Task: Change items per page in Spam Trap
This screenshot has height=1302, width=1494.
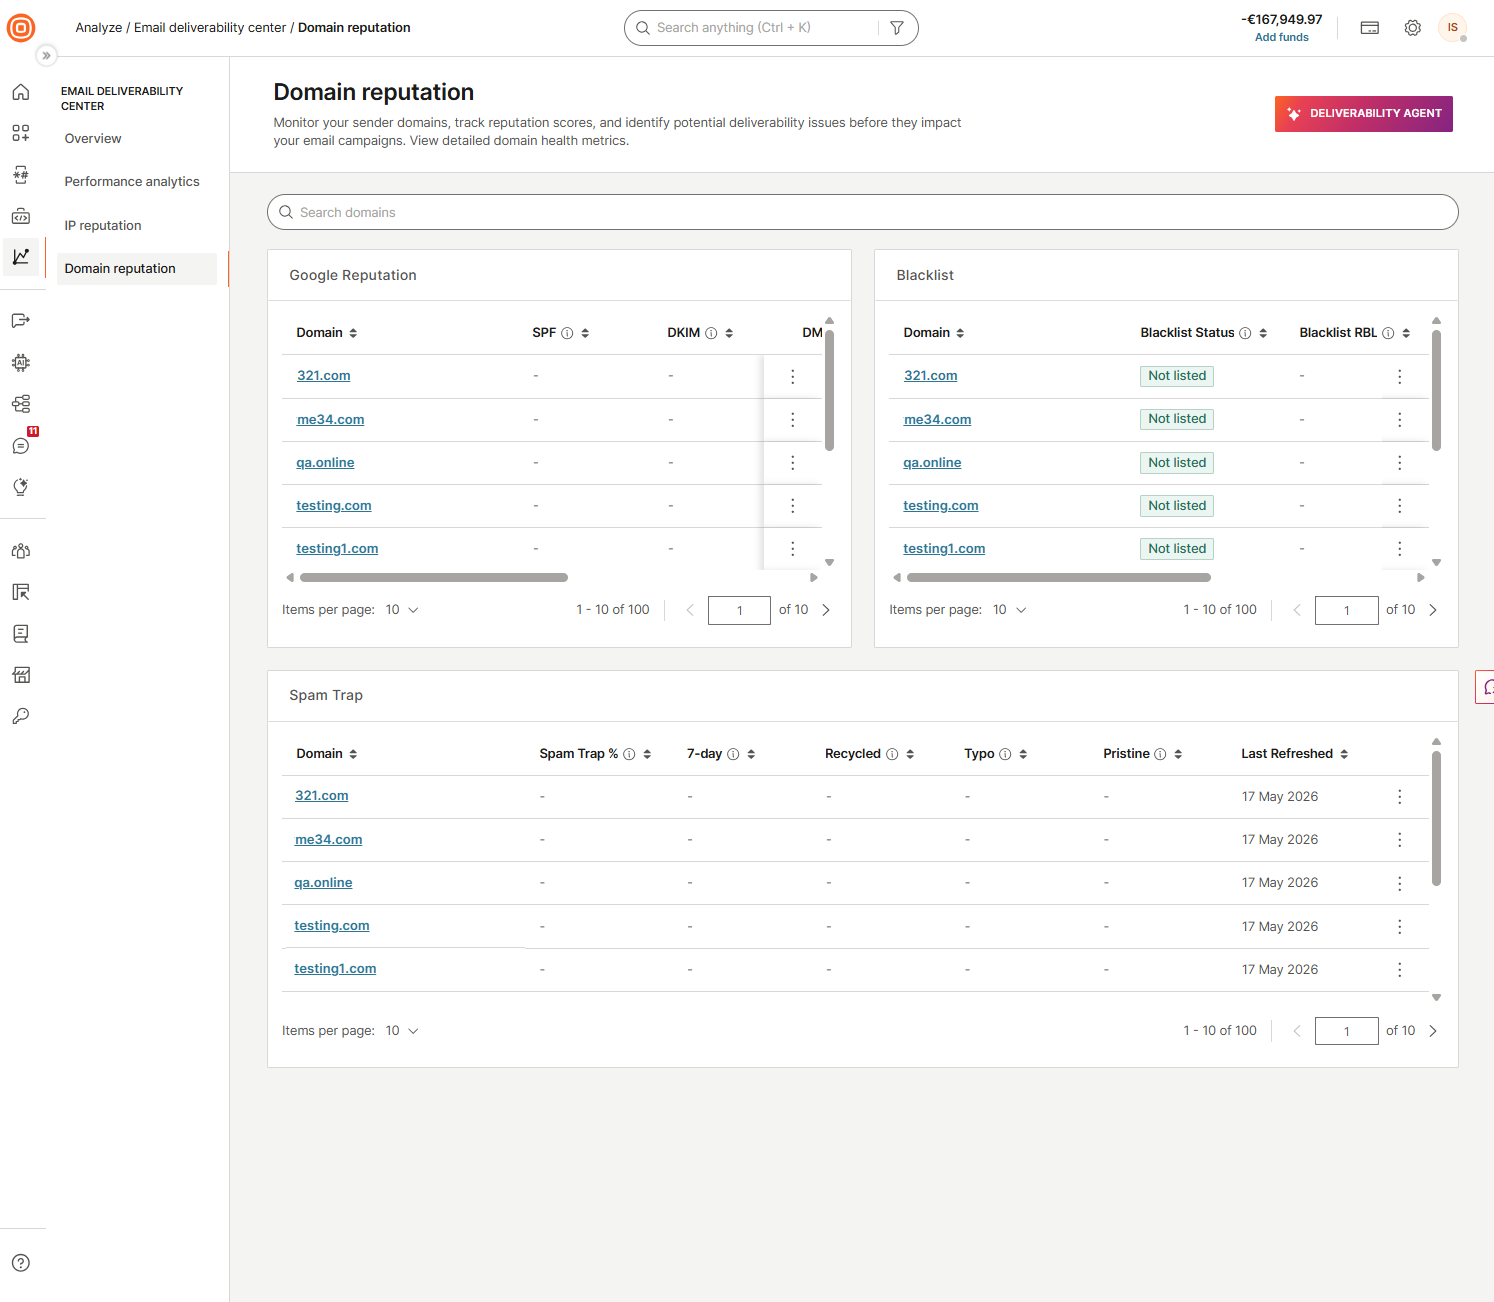Action: coord(402,1031)
